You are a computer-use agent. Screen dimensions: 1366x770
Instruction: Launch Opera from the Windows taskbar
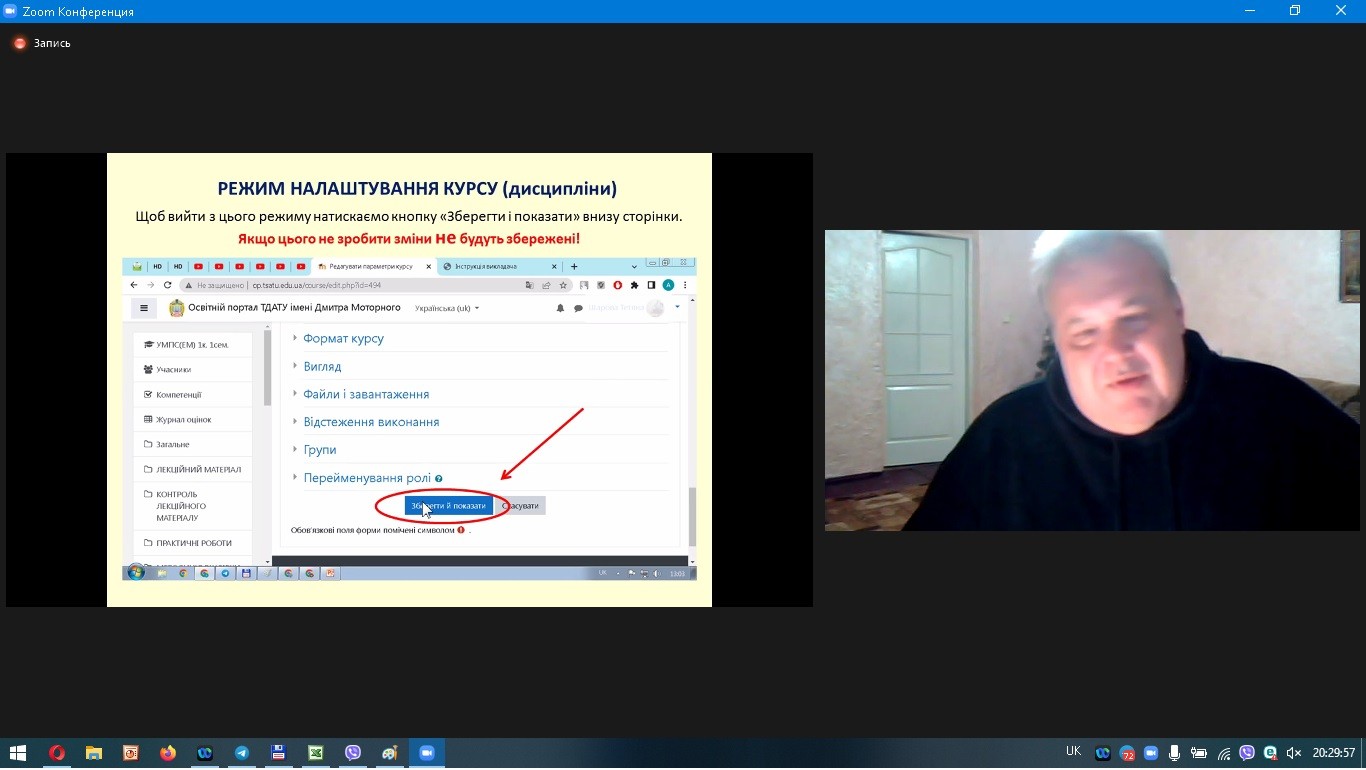pos(57,753)
